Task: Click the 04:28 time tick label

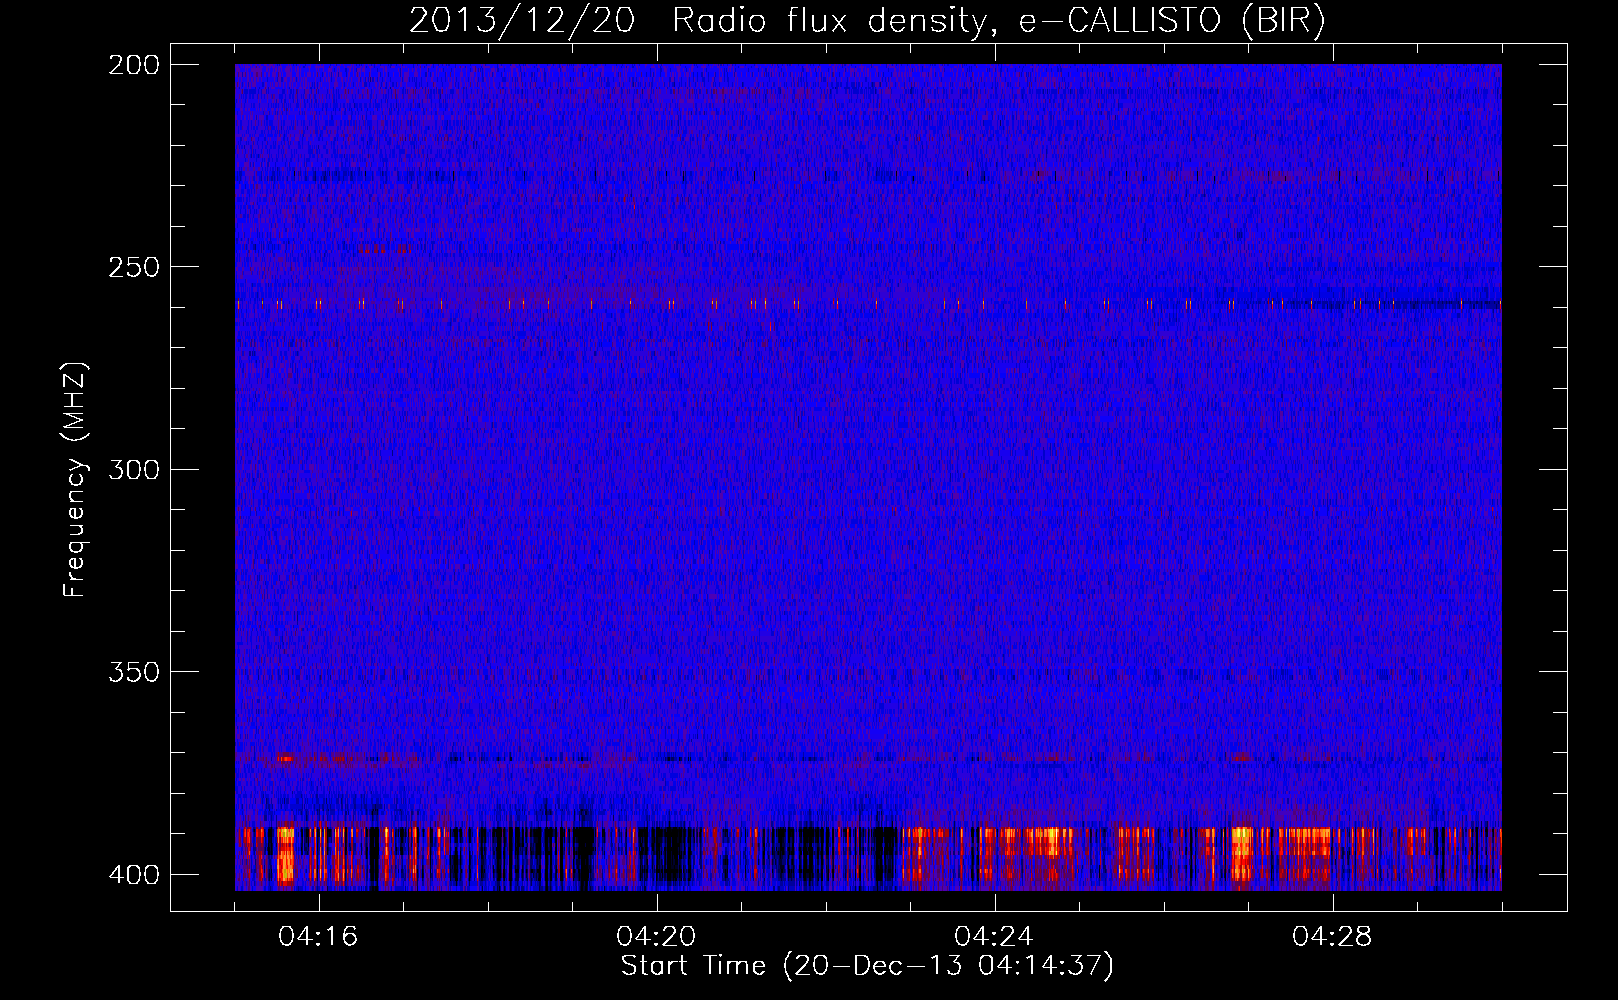Action: (1332, 936)
